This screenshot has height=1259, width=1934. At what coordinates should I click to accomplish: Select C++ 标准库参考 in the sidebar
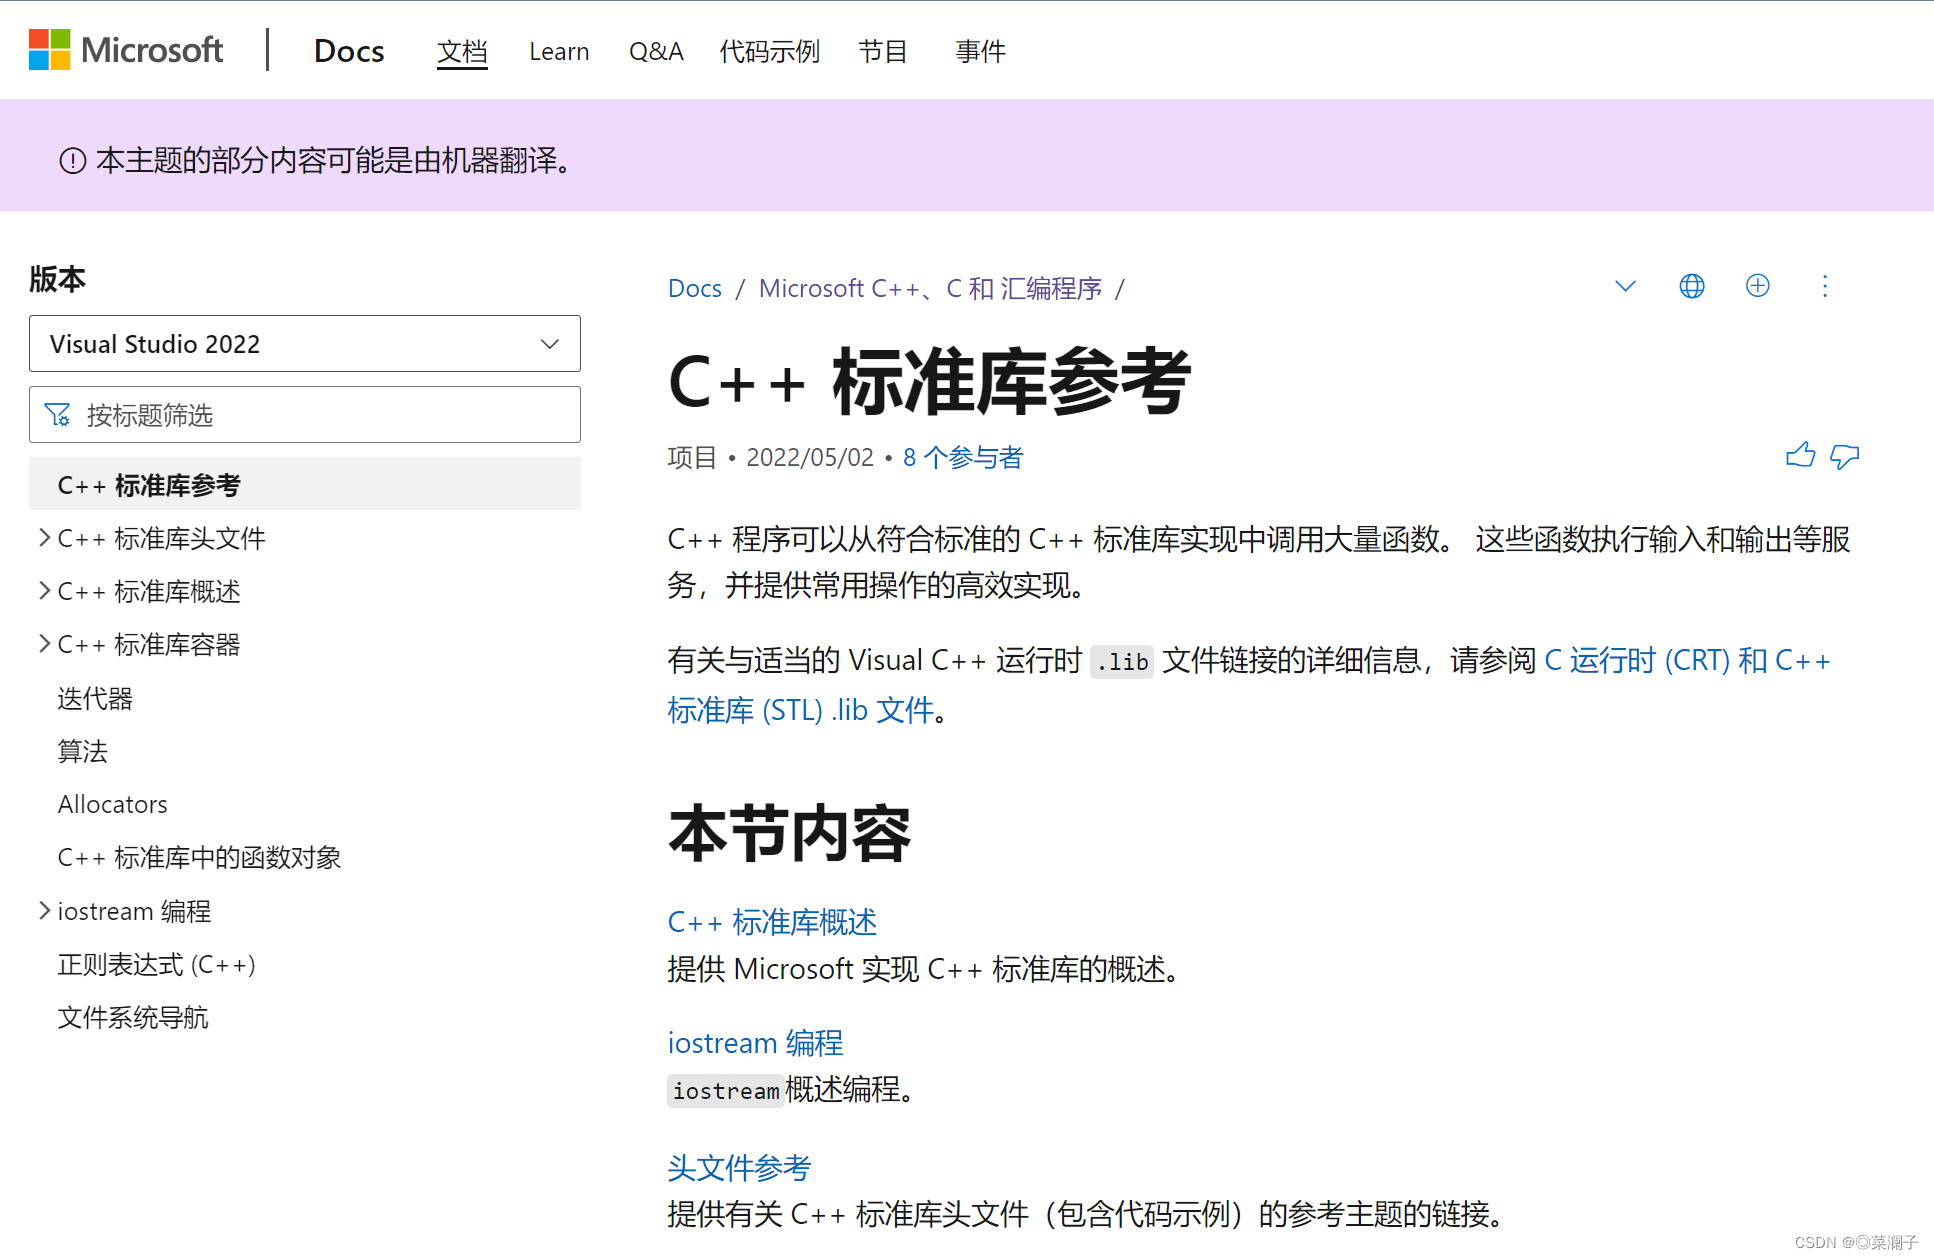point(305,485)
